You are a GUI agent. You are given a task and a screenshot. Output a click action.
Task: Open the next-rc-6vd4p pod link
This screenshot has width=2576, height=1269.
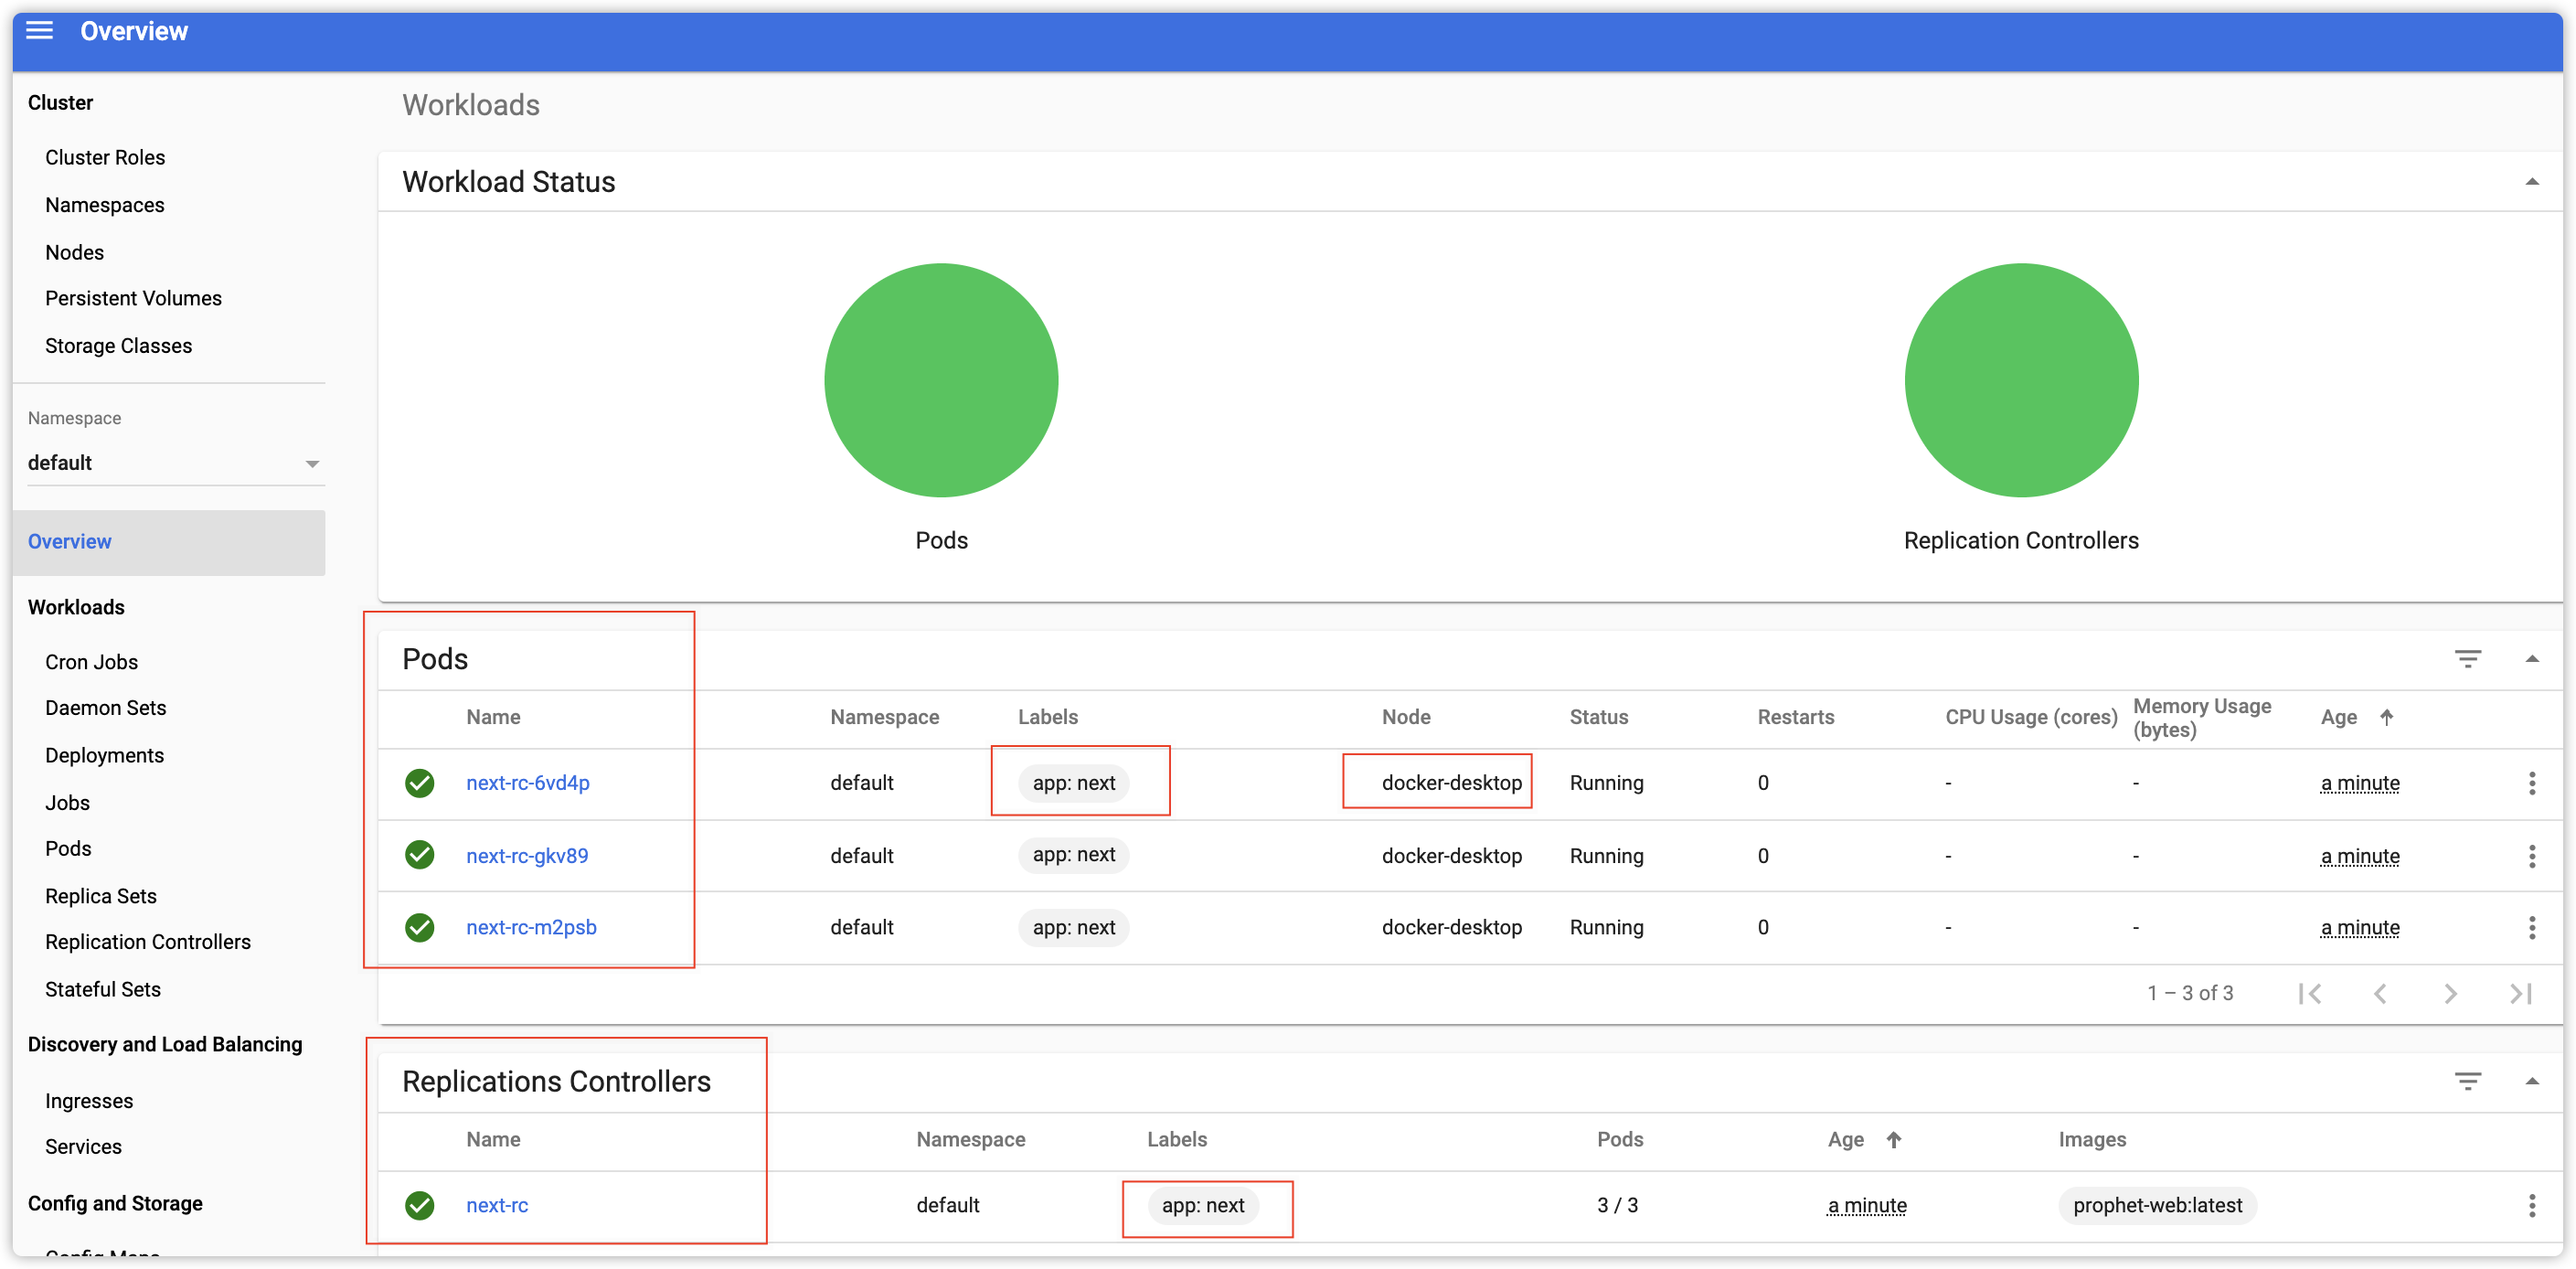(527, 783)
